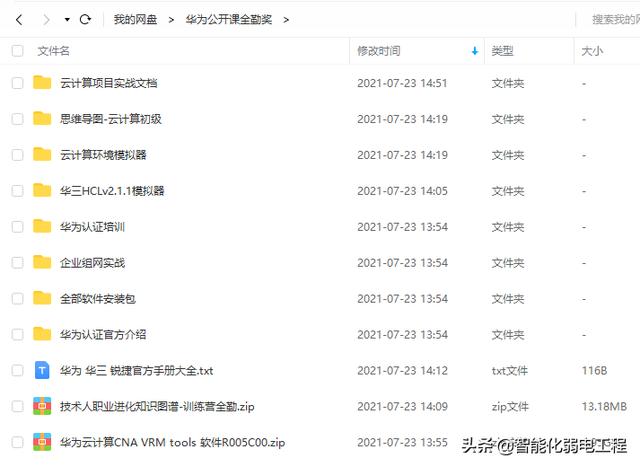640x467 pixels.
Task: Click folder icon of 华为认证官方介绍
Action: (x=42, y=334)
